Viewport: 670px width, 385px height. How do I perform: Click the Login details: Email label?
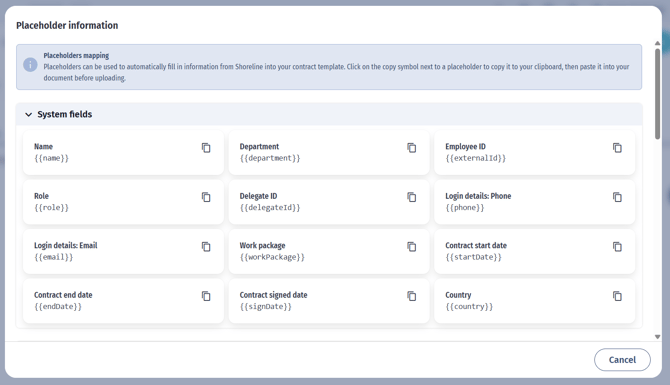(x=66, y=246)
